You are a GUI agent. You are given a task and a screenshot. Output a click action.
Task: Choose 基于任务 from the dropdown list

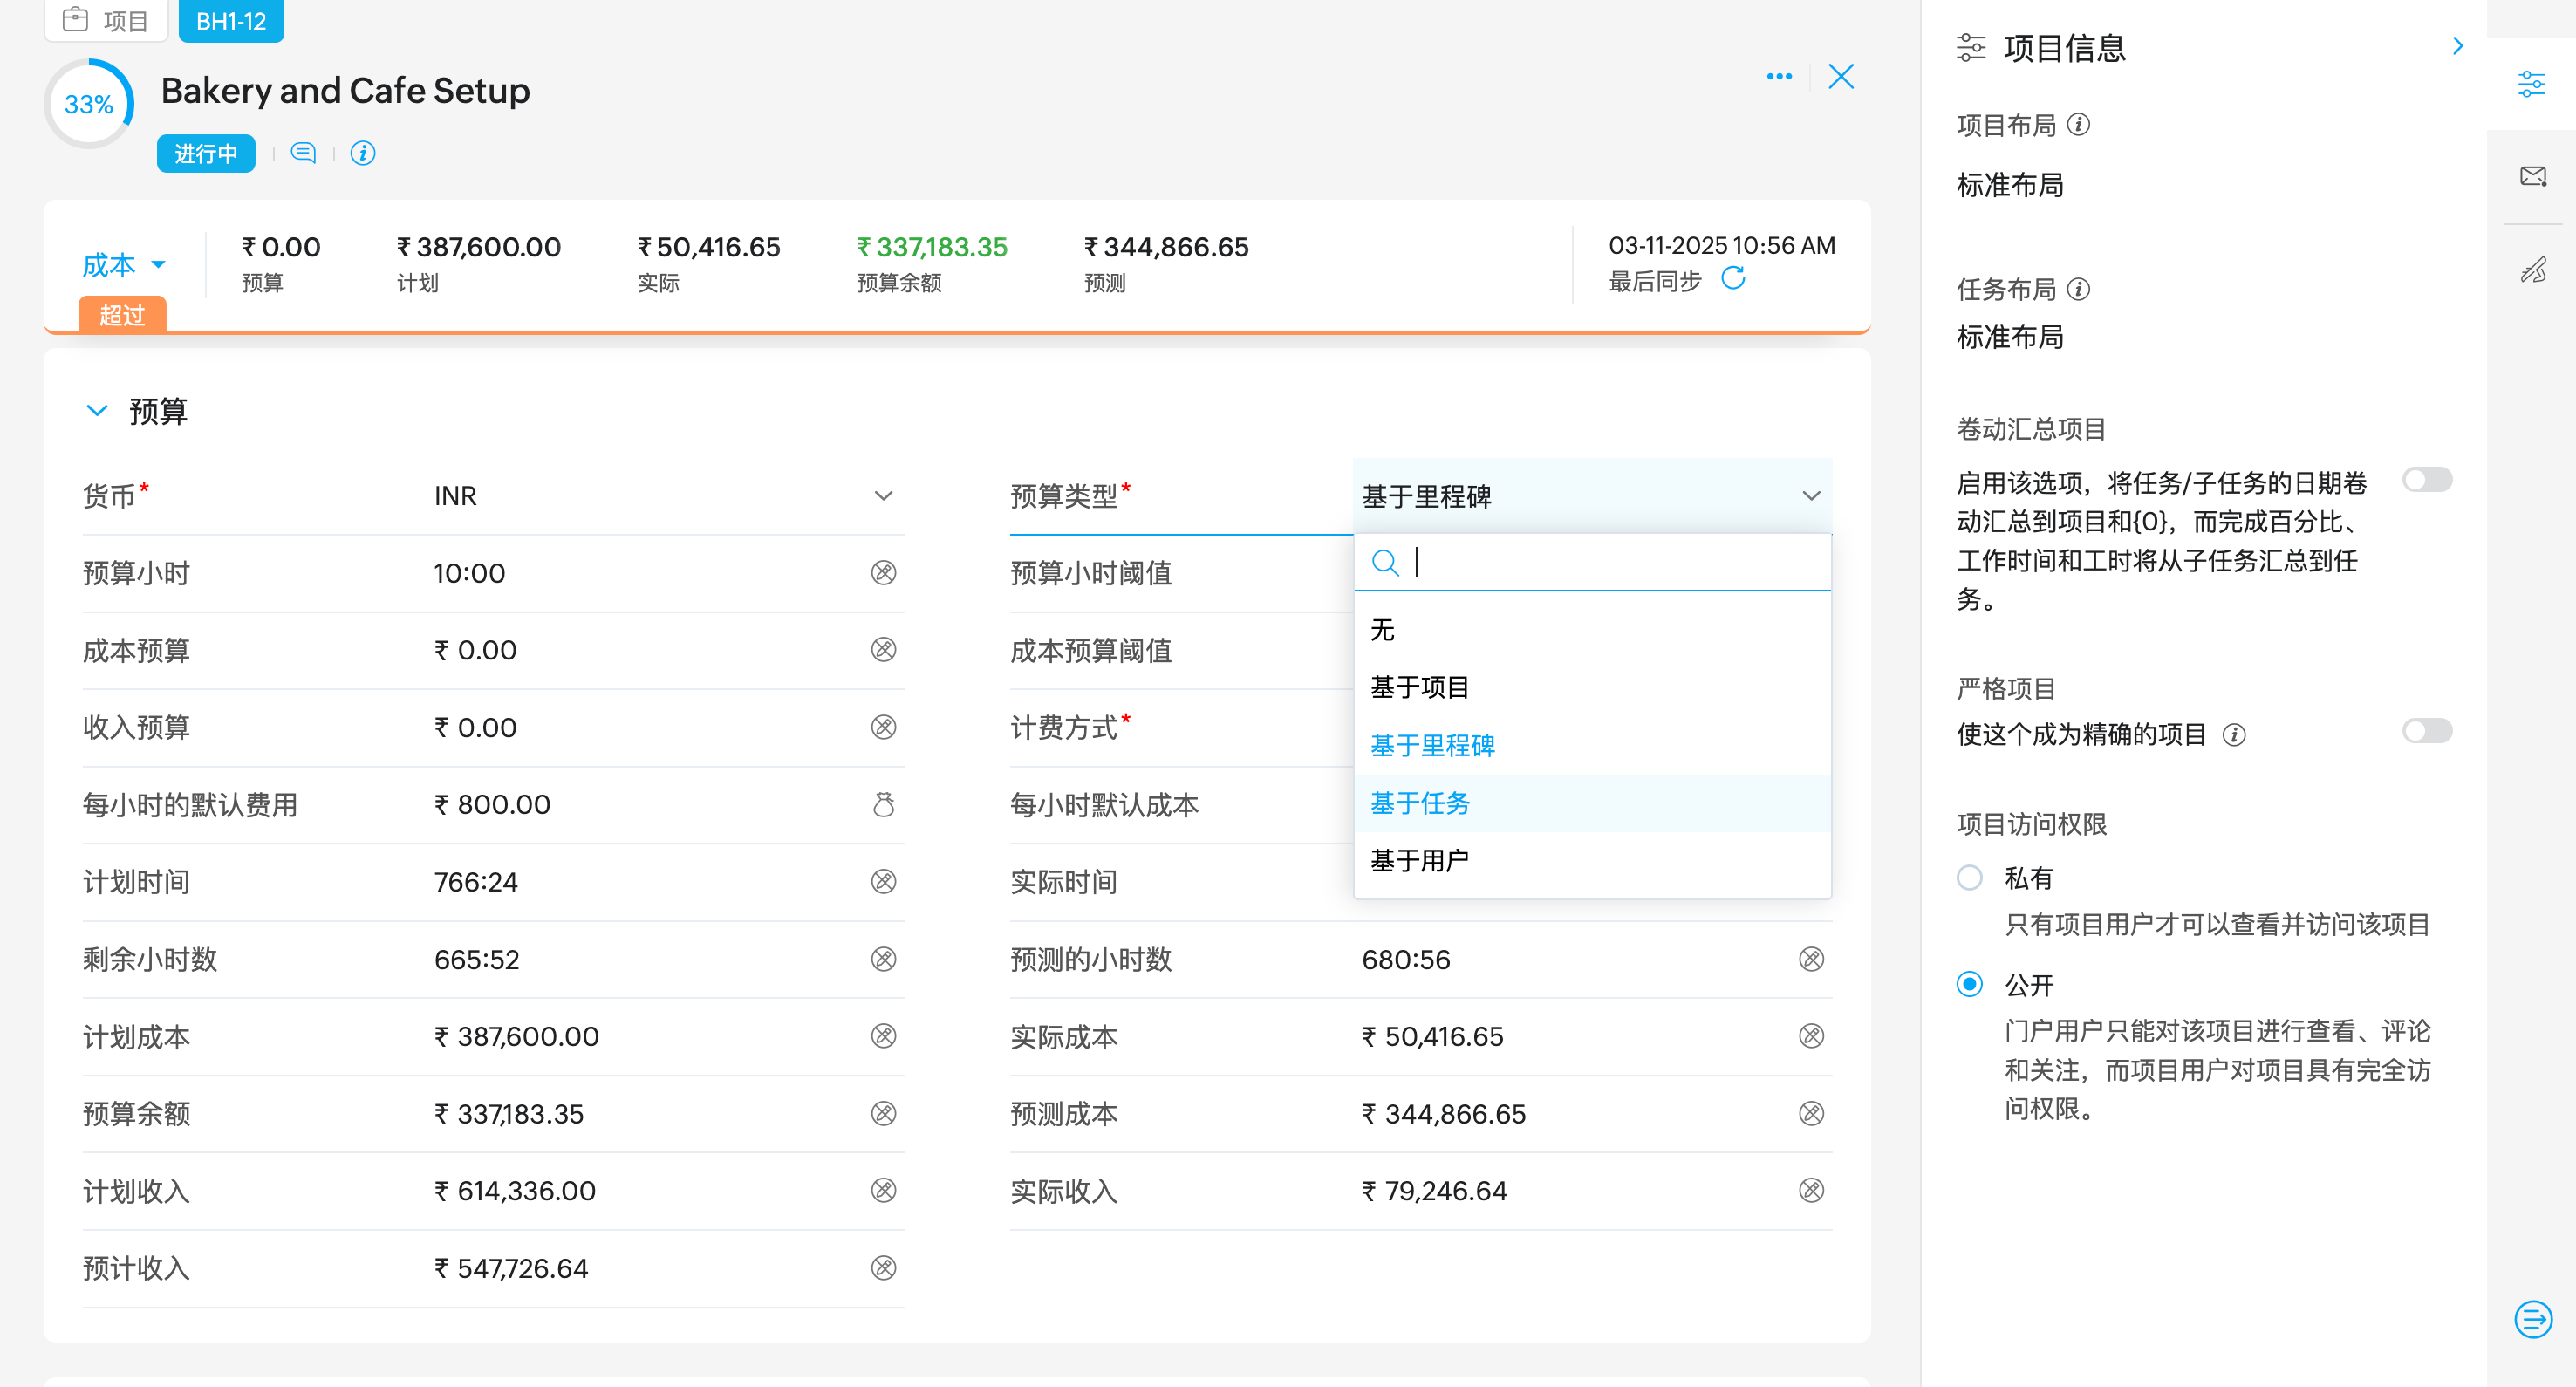coord(1419,803)
